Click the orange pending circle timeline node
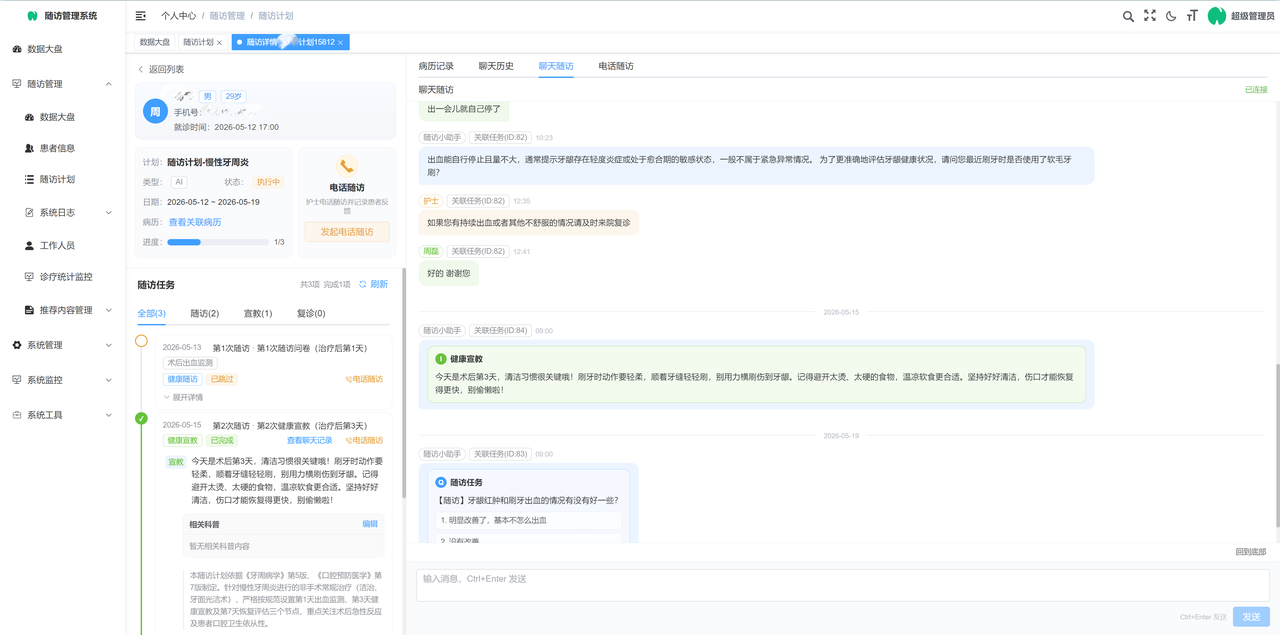The height and width of the screenshot is (635, 1280). 141,341
